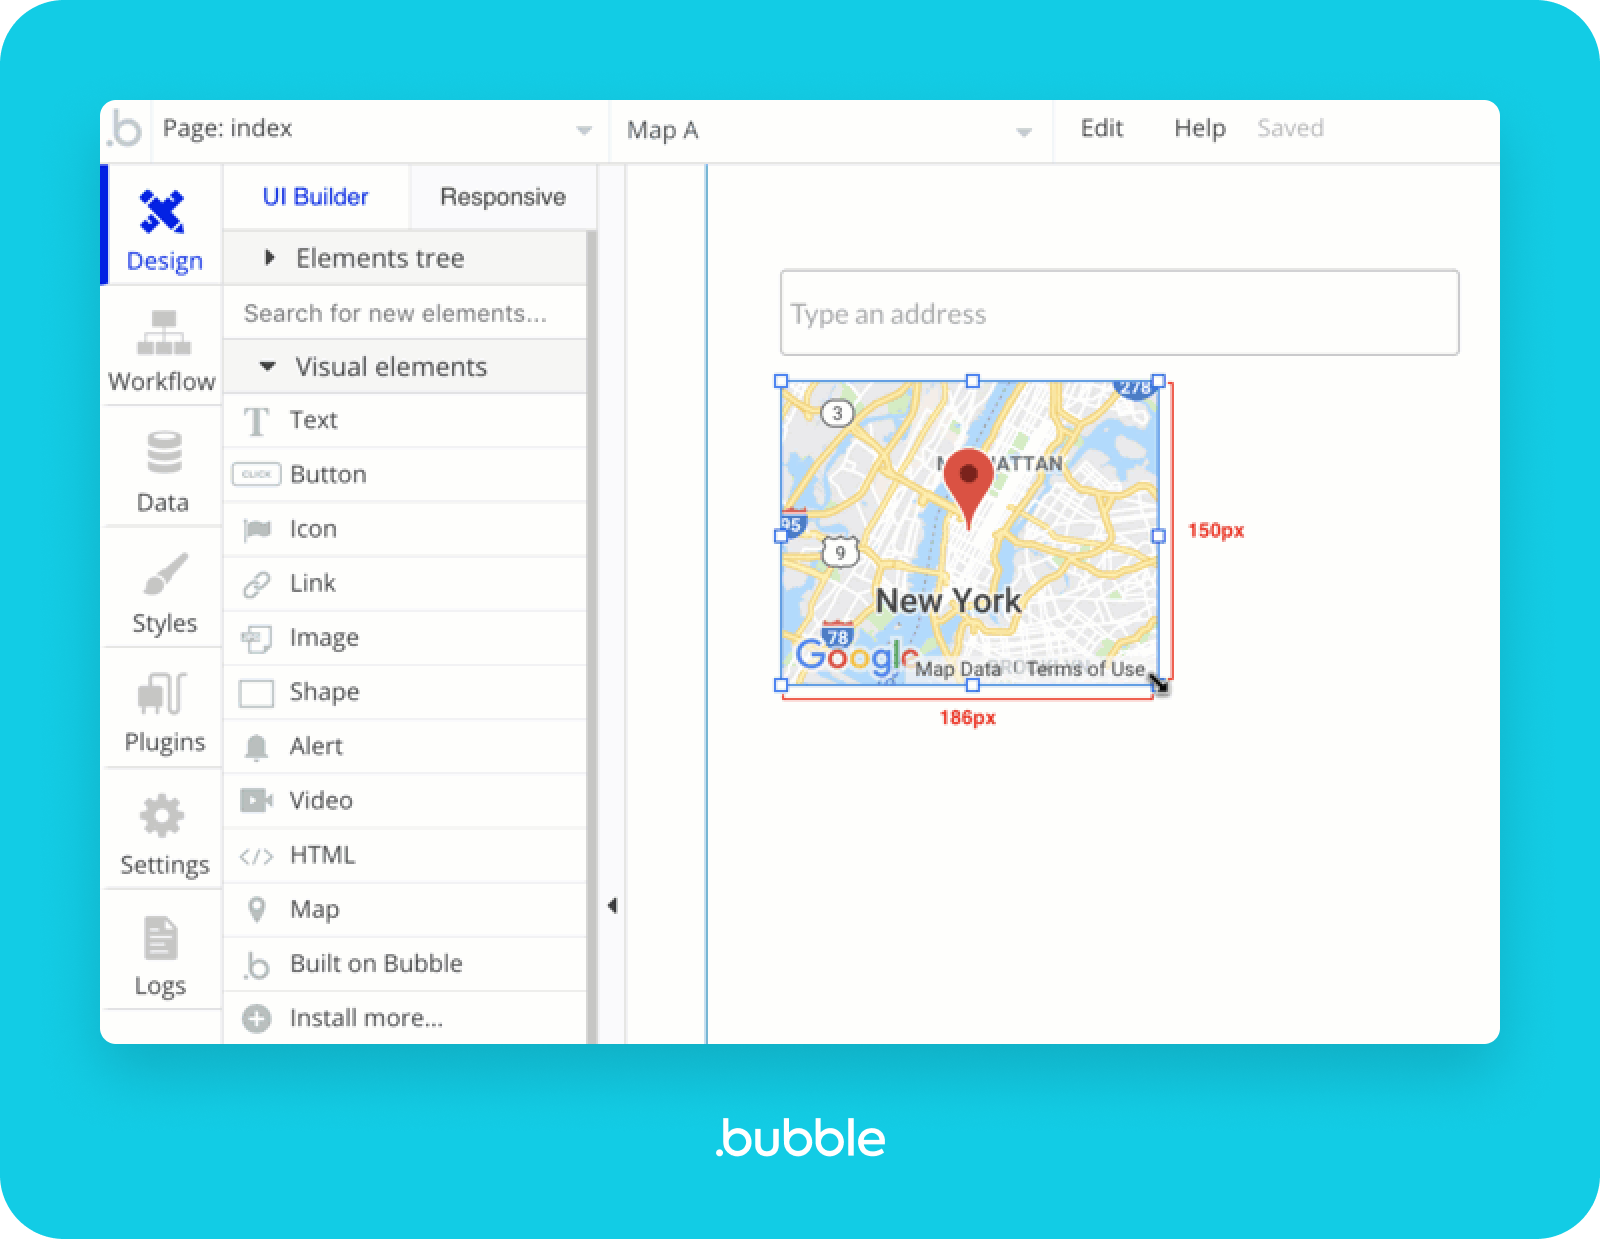Open the Logs document icon
This screenshot has width=1600, height=1239.
click(x=161, y=938)
